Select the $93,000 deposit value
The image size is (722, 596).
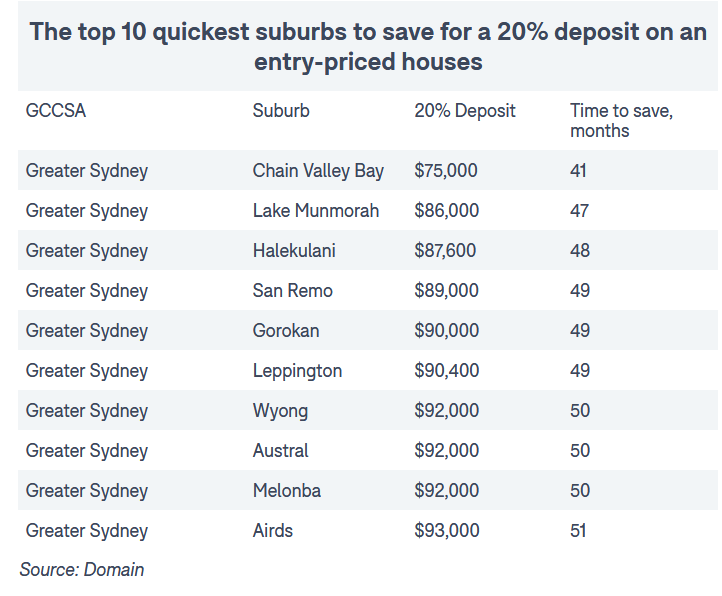447,531
